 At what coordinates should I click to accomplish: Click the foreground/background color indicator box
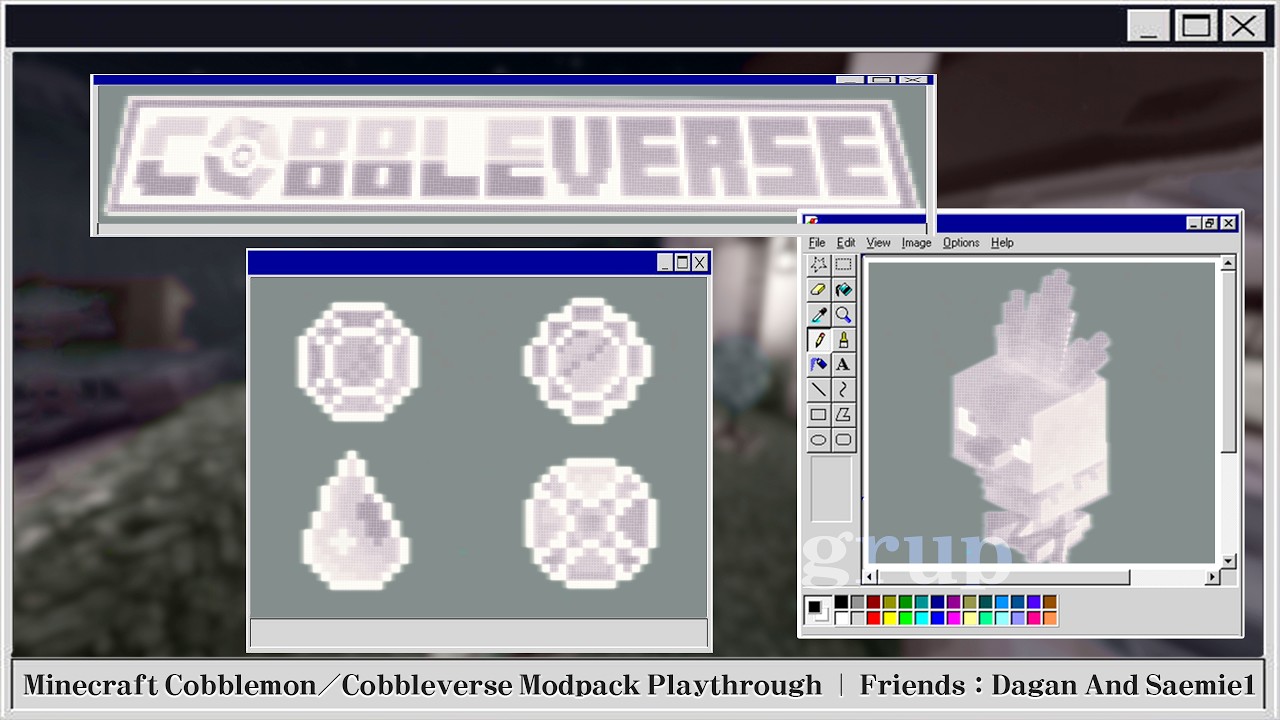coord(818,610)
